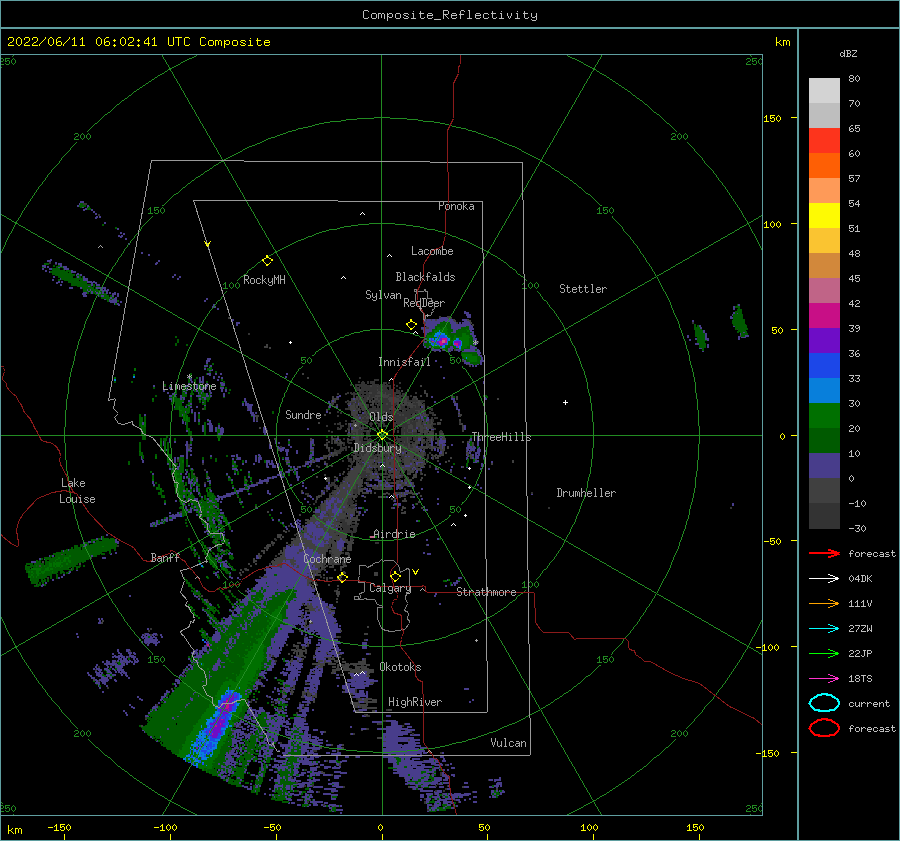
Task: Pick the cyan 27ZW arrow icon
Action: click(824, 629)
